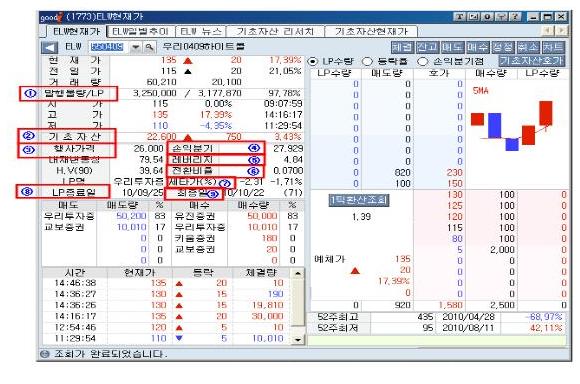Click the 시간 column header

75,273
